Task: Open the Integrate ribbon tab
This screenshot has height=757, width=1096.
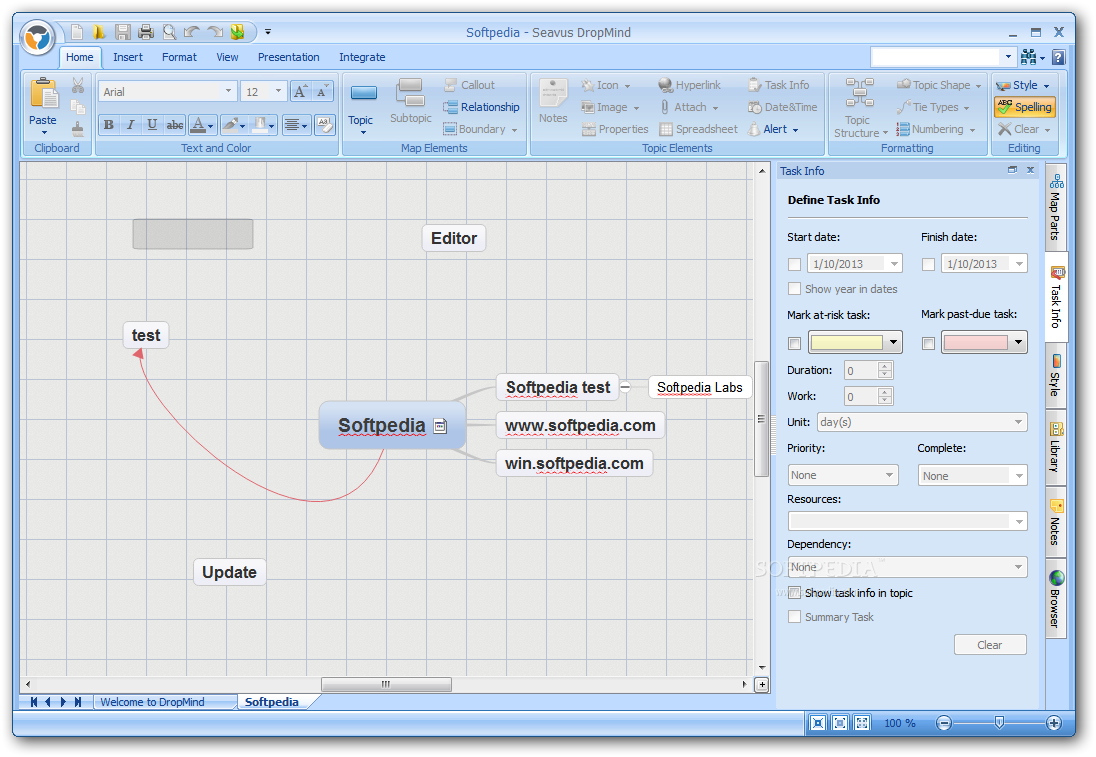Action: pos(362,57)
